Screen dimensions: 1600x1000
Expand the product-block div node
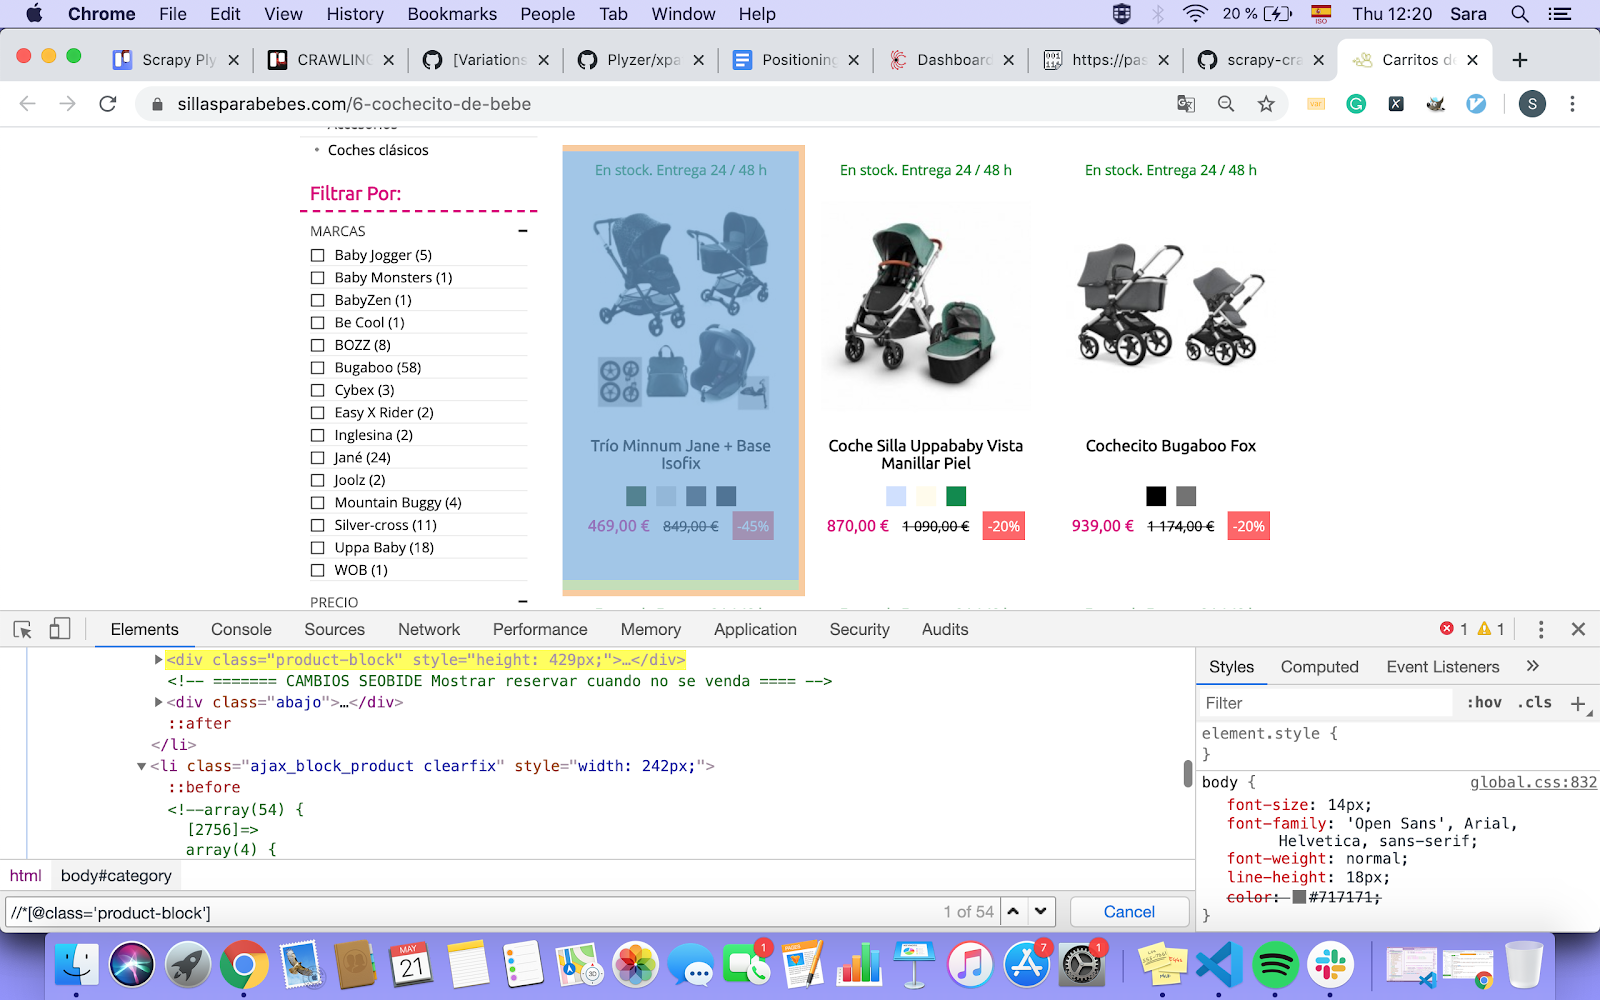coord(158,659)
